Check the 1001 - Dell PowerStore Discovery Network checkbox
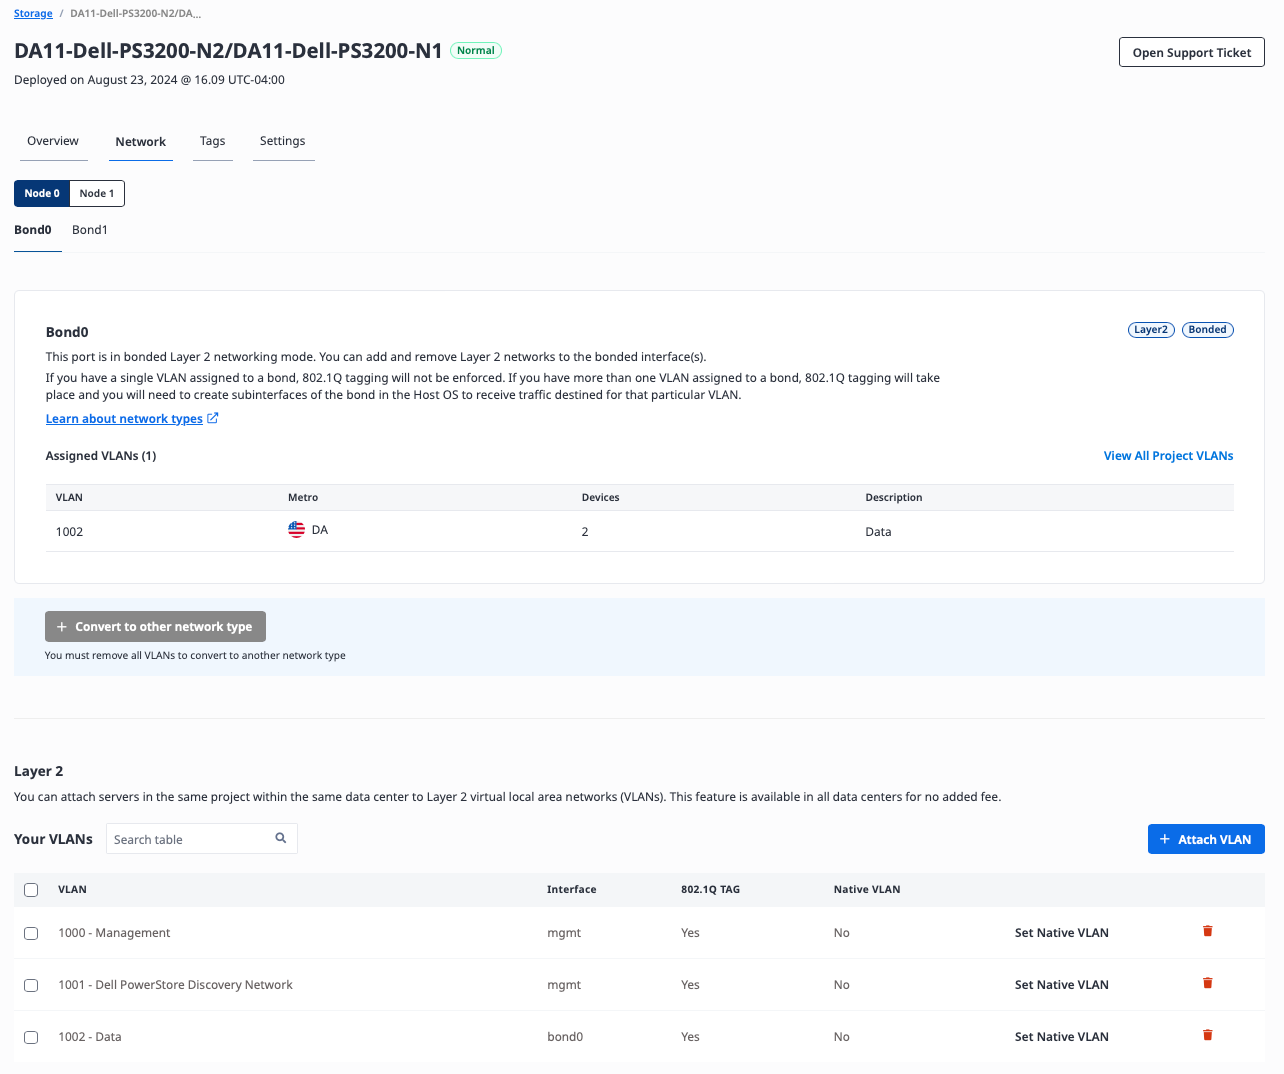The image size is (1284, 1074). point(31,985)
